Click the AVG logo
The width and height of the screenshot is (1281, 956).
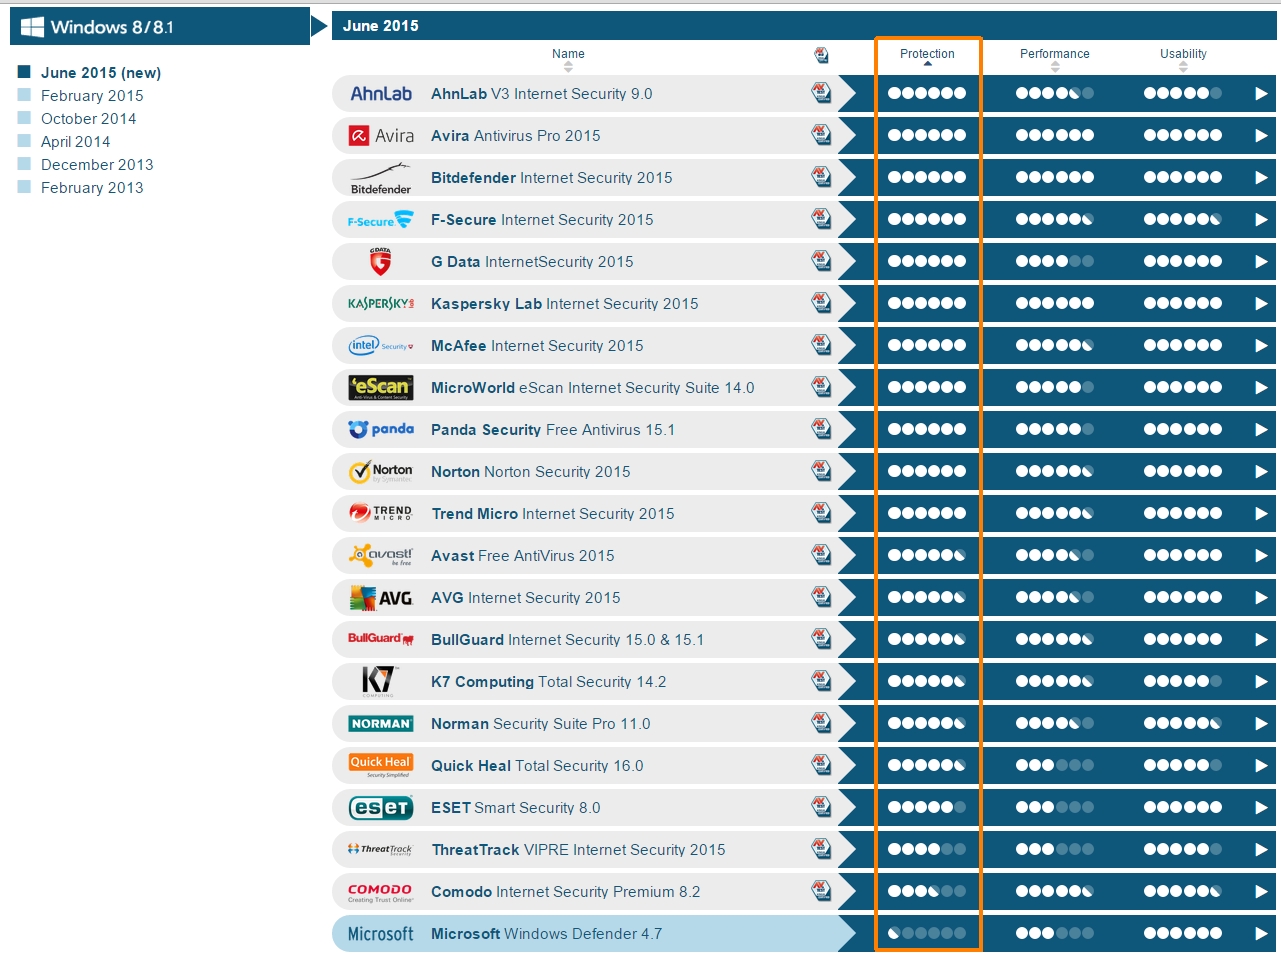381,598
